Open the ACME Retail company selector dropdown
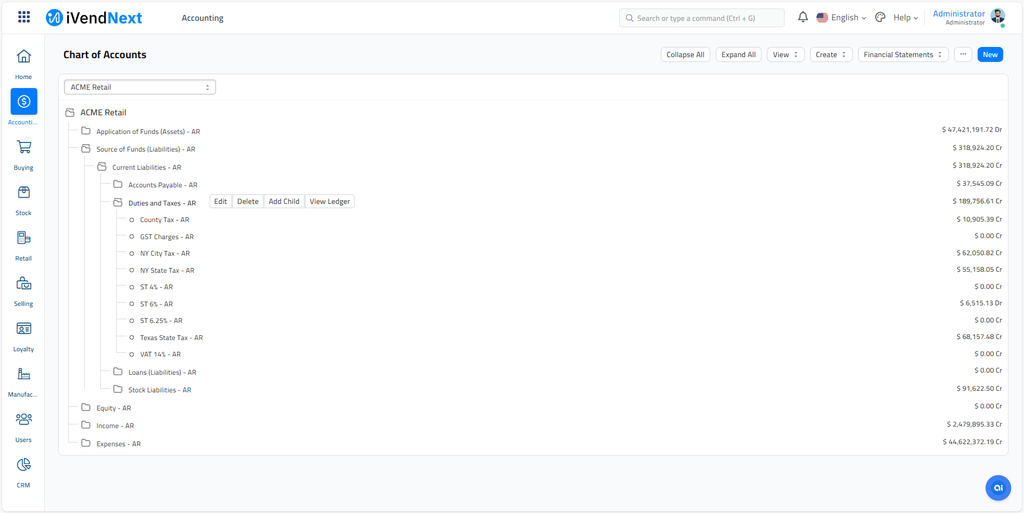 coord(140,88)
